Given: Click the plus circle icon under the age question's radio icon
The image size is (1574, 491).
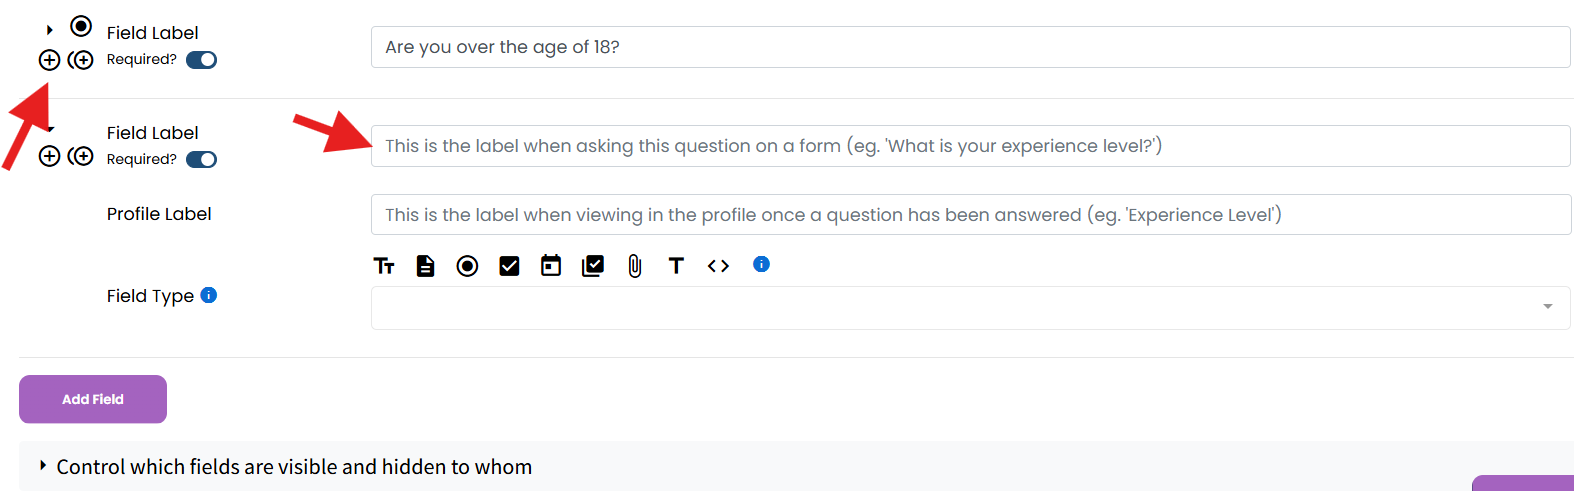Looking at the screenshot, I should pos(49,60).
